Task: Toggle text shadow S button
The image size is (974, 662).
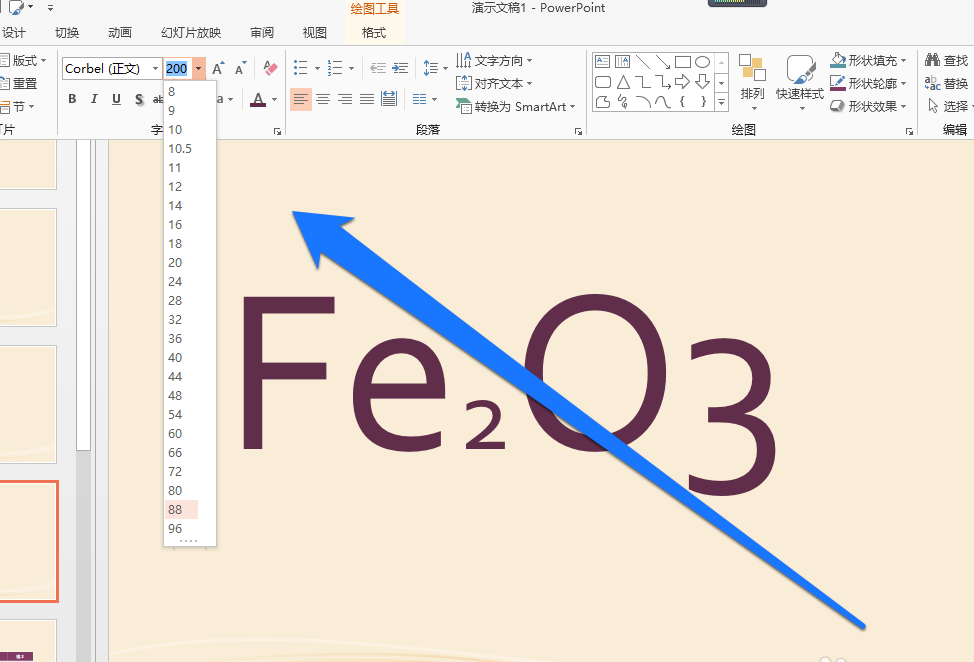Action: [x=139, y=99]
